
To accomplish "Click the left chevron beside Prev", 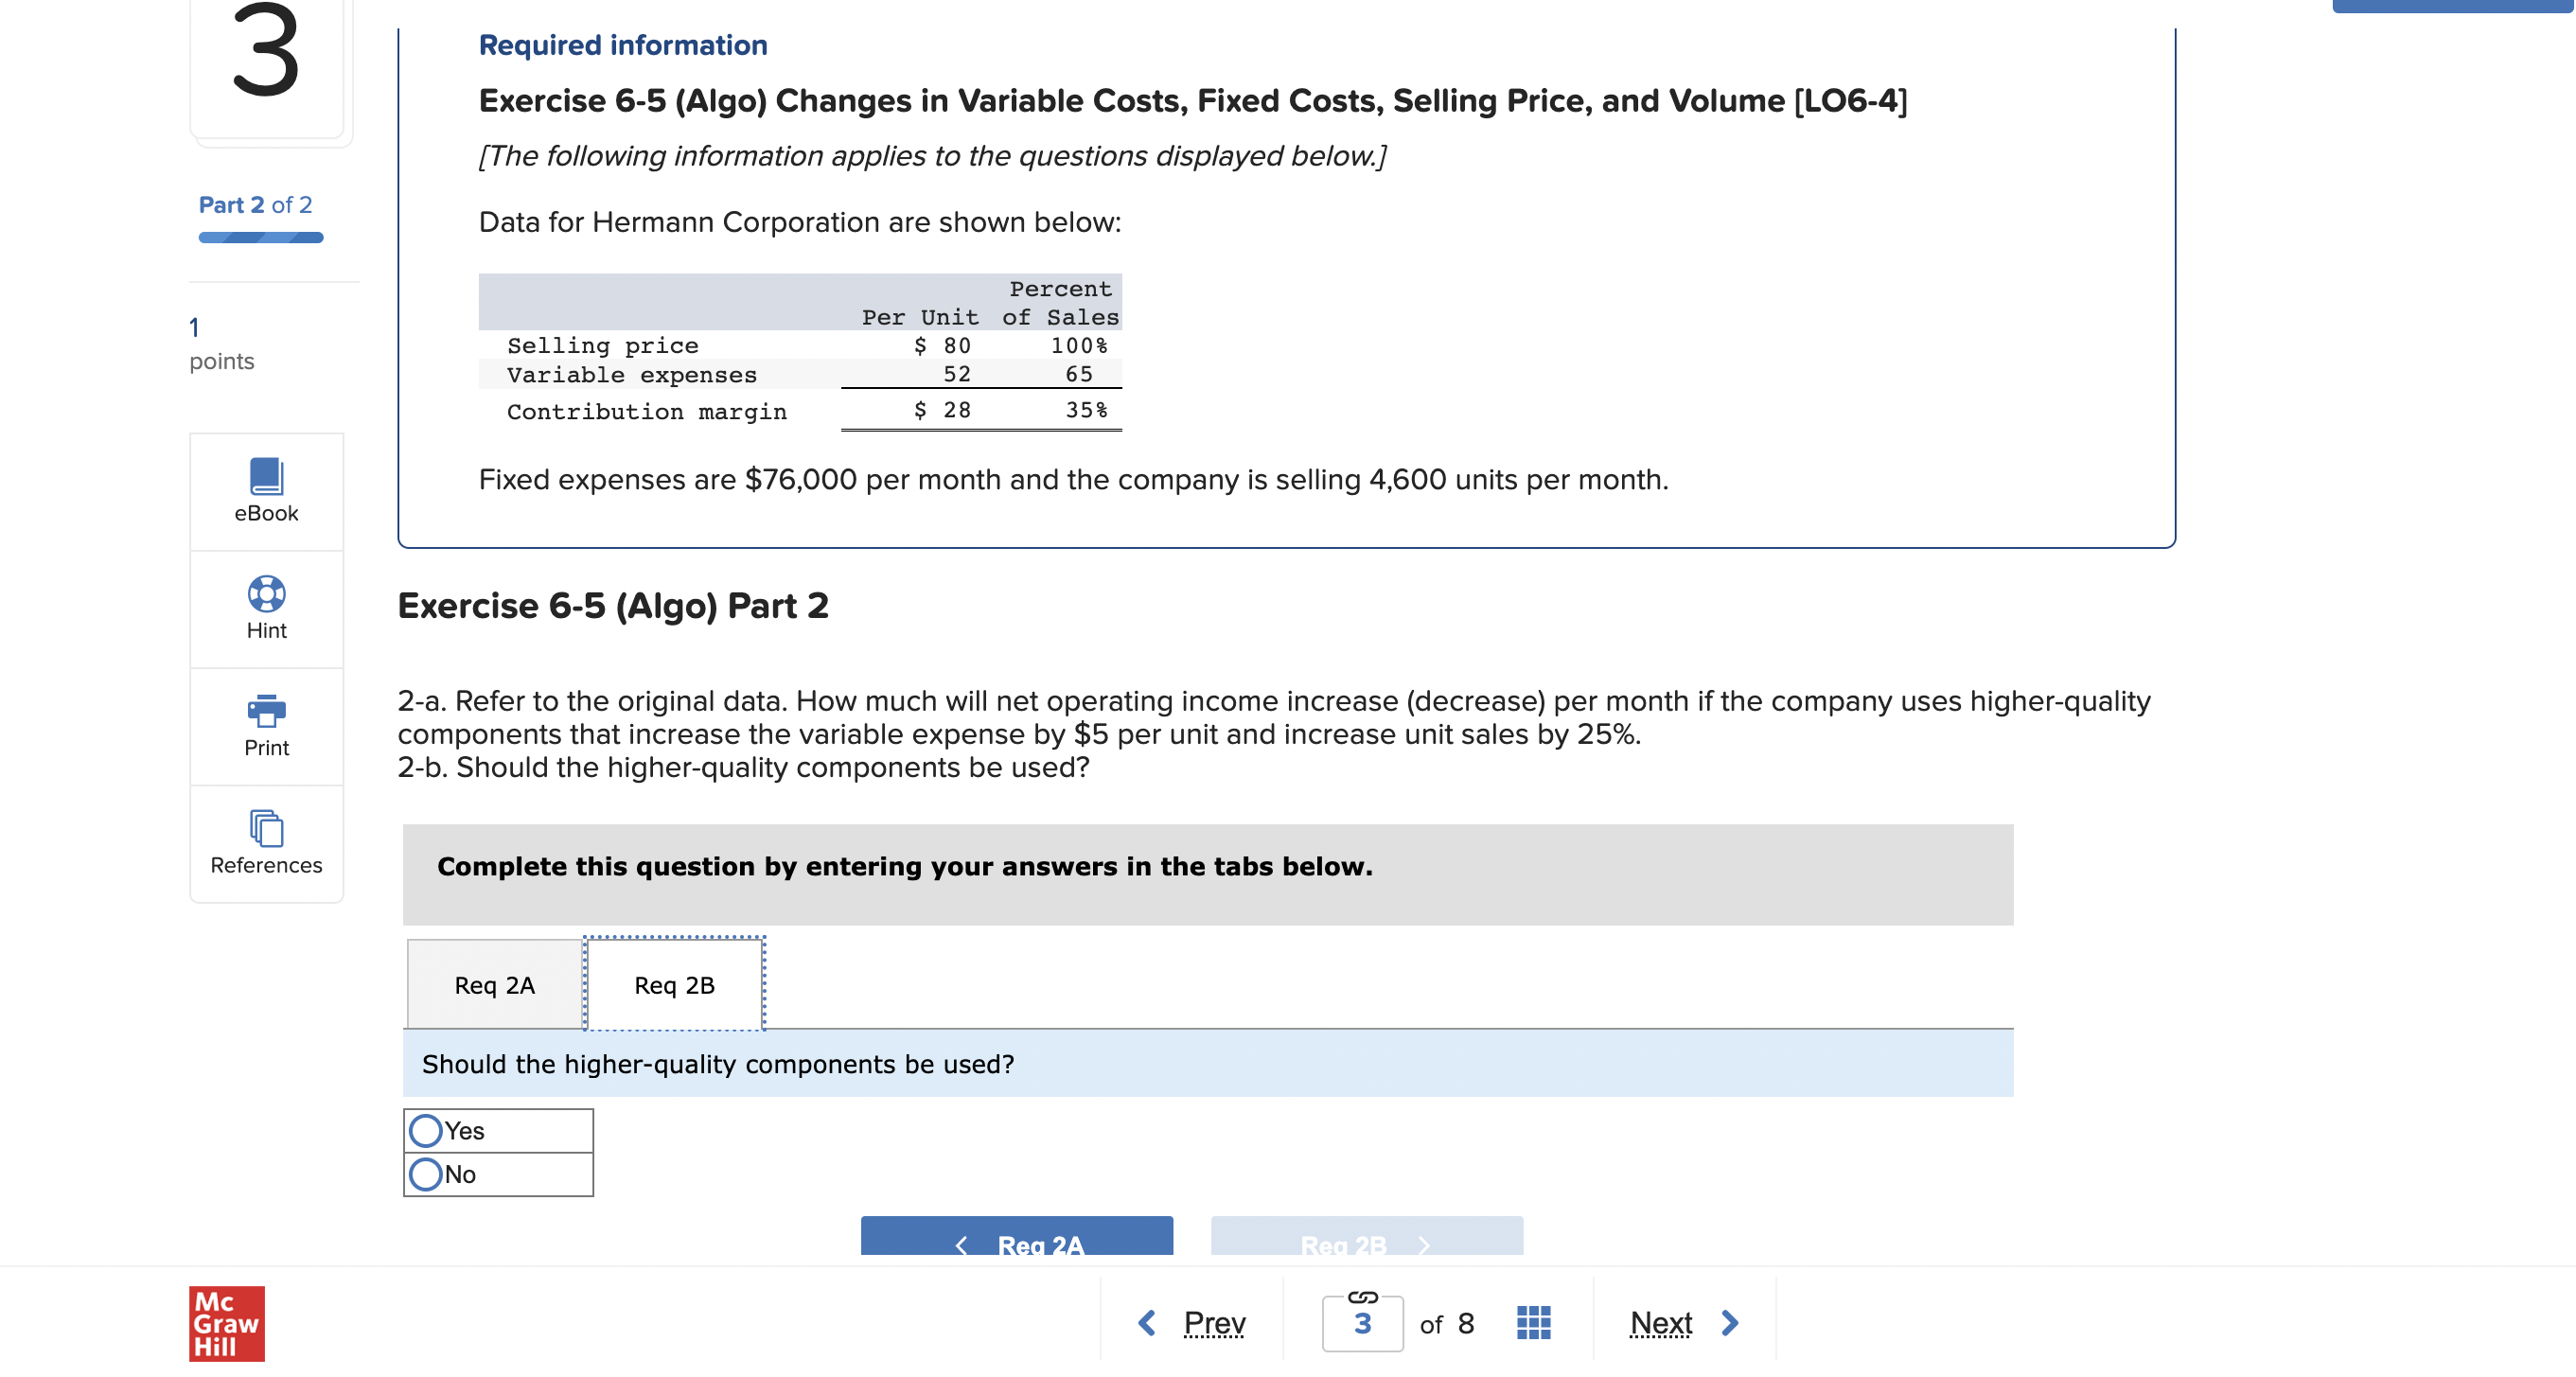I will coord(1147,1322).
